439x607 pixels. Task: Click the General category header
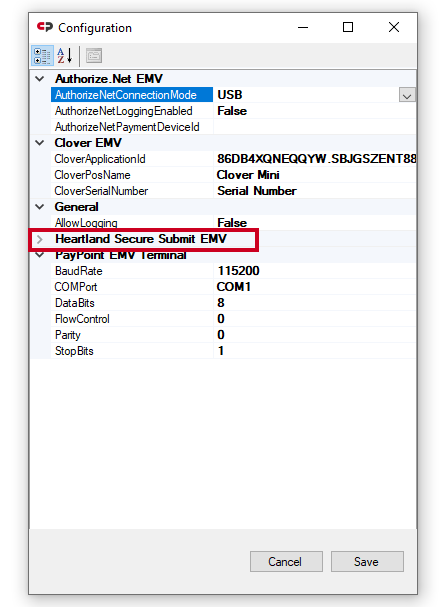pyautogui.click(x=76, y=207)
